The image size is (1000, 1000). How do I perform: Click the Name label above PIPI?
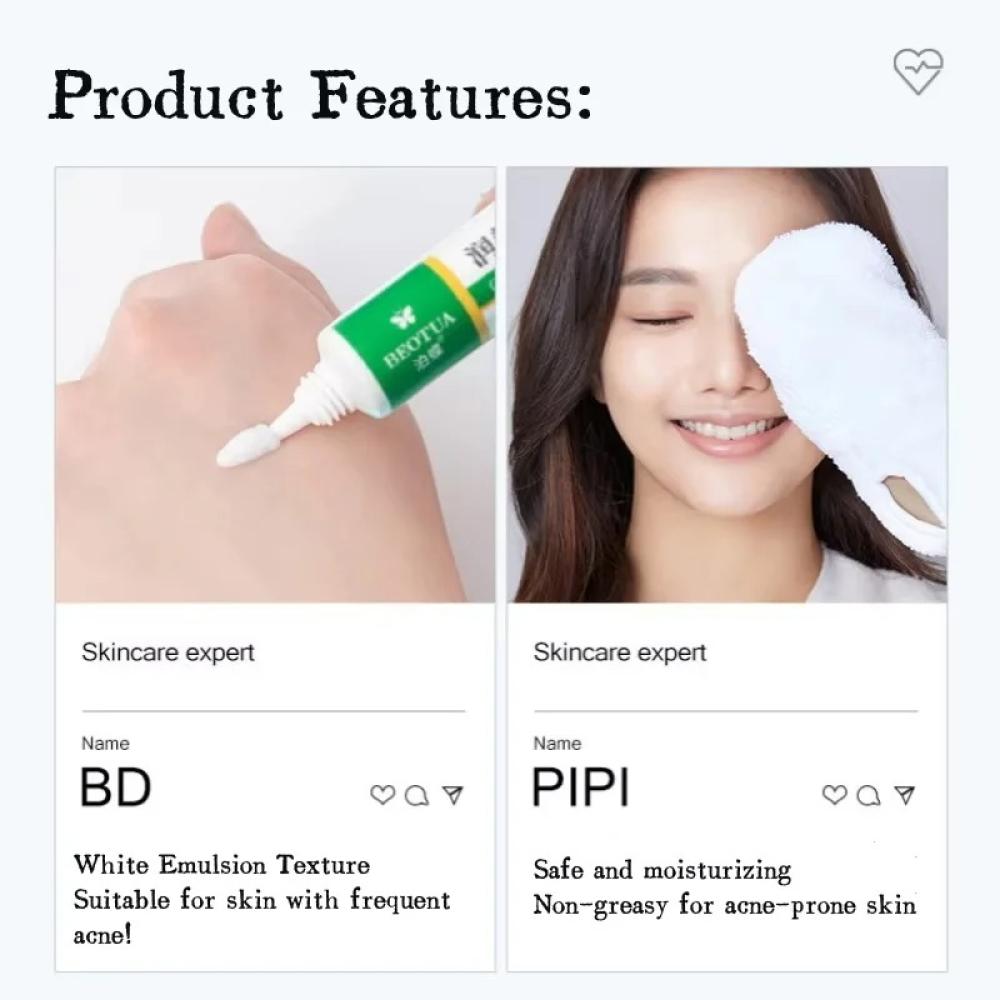pos(557,744)
